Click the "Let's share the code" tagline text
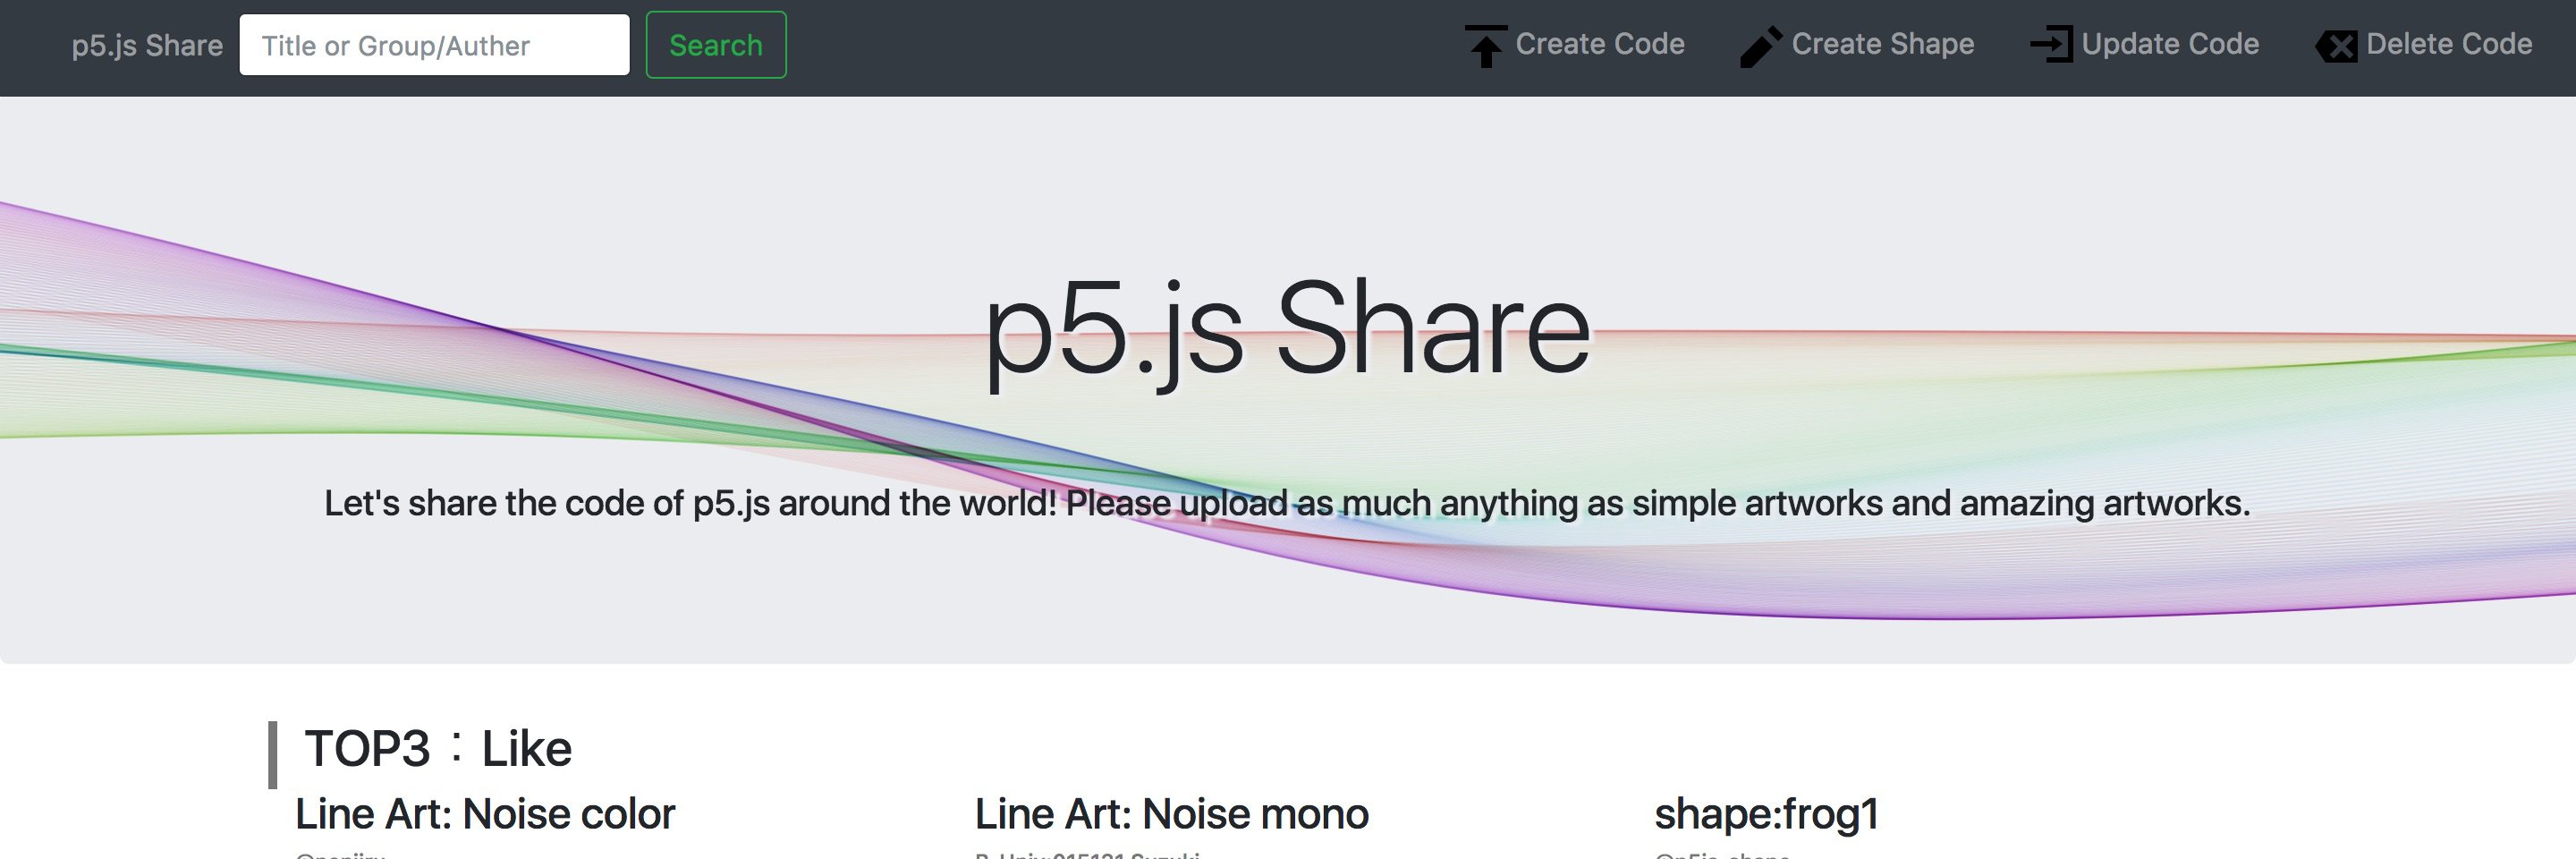2576x859 pixels. (1288, 503)
